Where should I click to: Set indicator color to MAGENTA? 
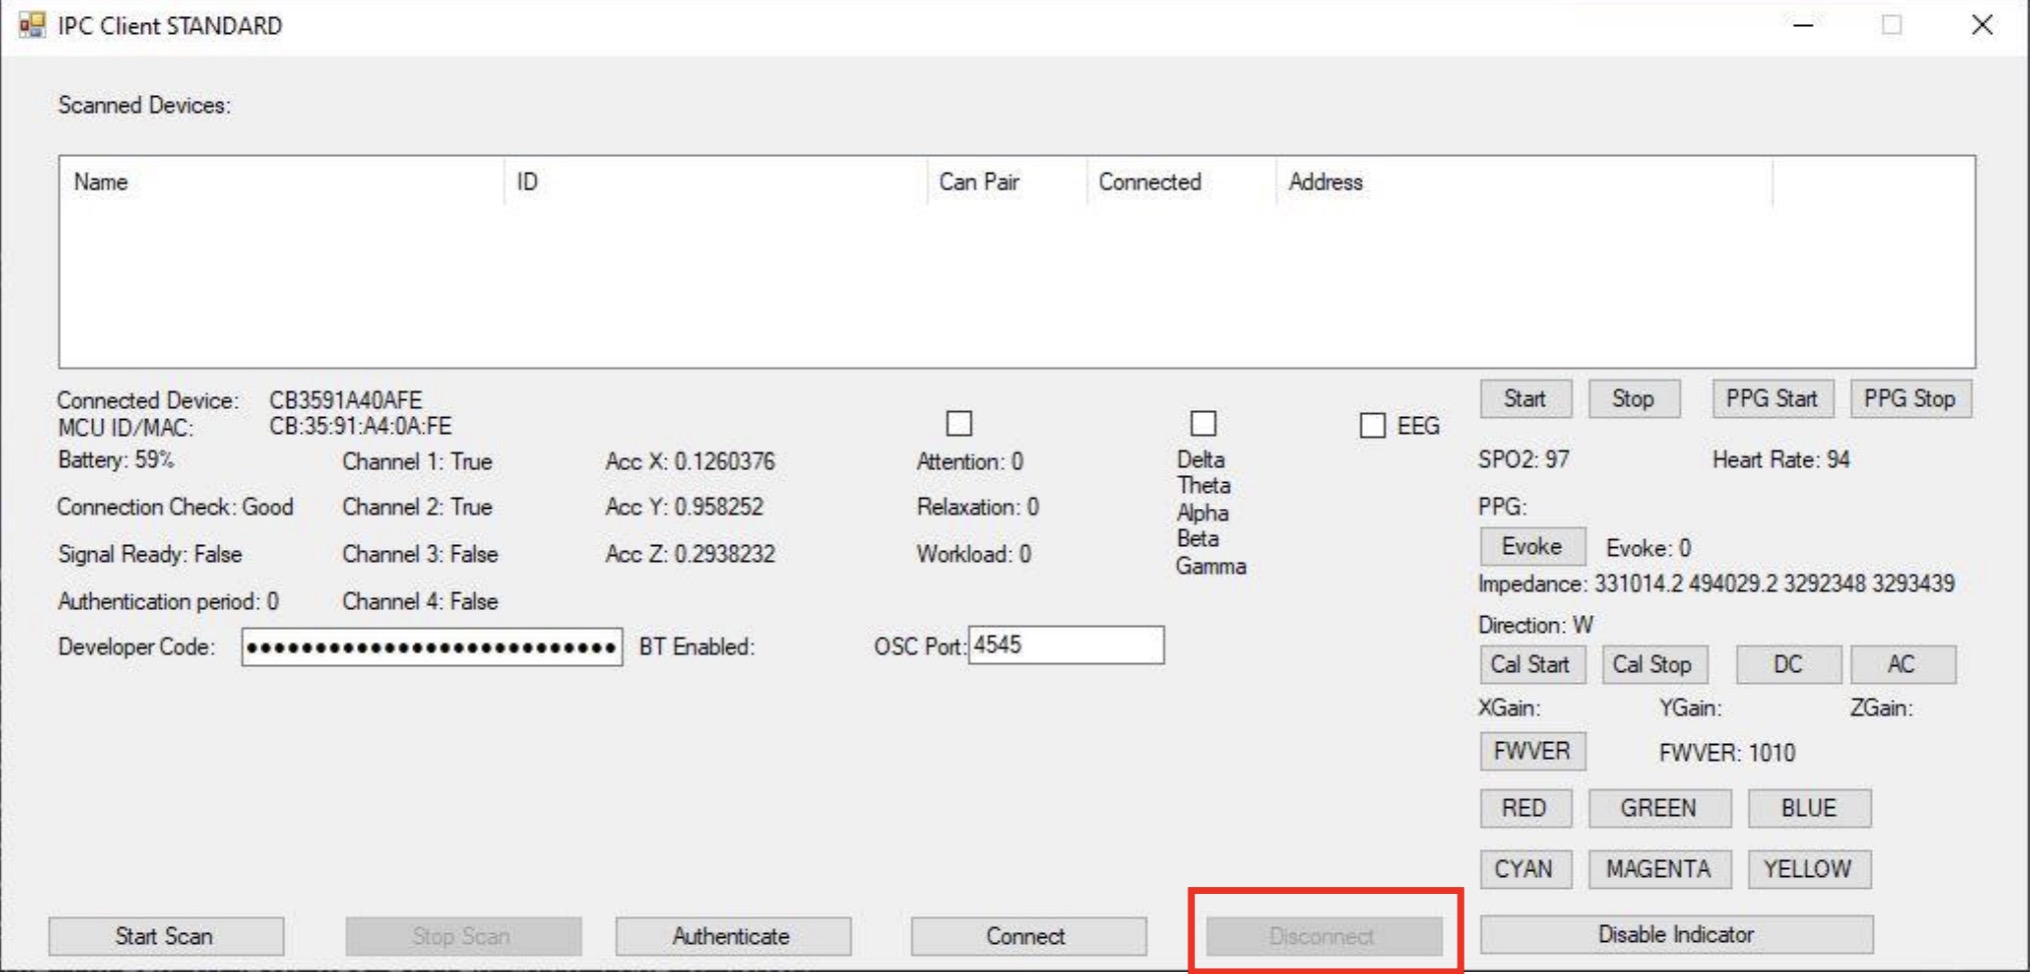pyautogui.click(x=1660, y=868)
